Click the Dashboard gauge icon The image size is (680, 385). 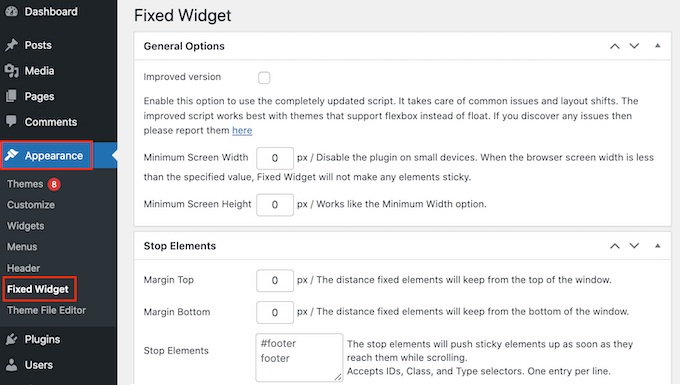tap(12, 11)
